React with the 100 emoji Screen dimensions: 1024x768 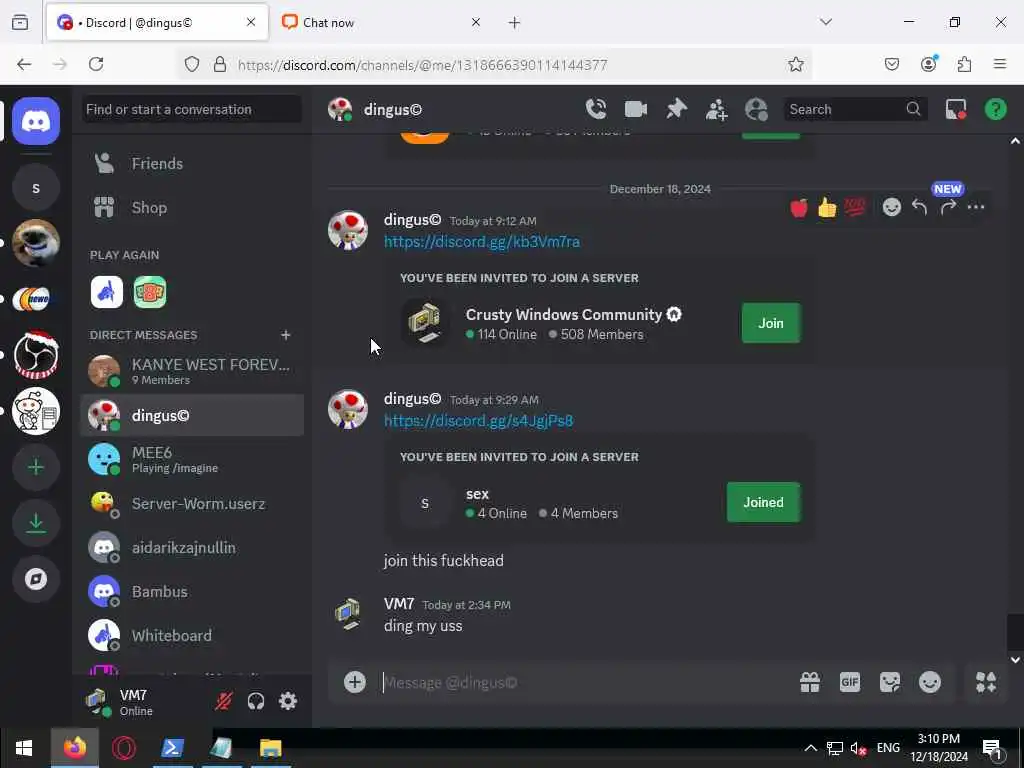tap(855, 208)
